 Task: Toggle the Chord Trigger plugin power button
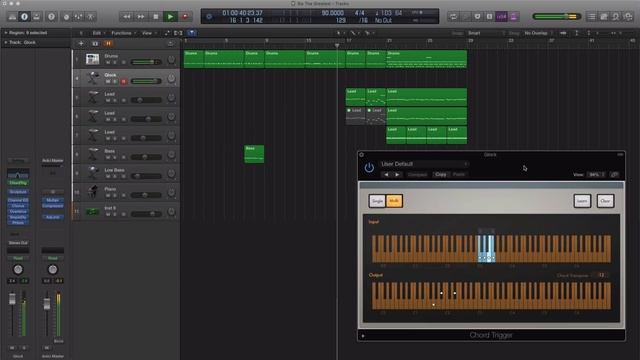(x=369, y=168)
